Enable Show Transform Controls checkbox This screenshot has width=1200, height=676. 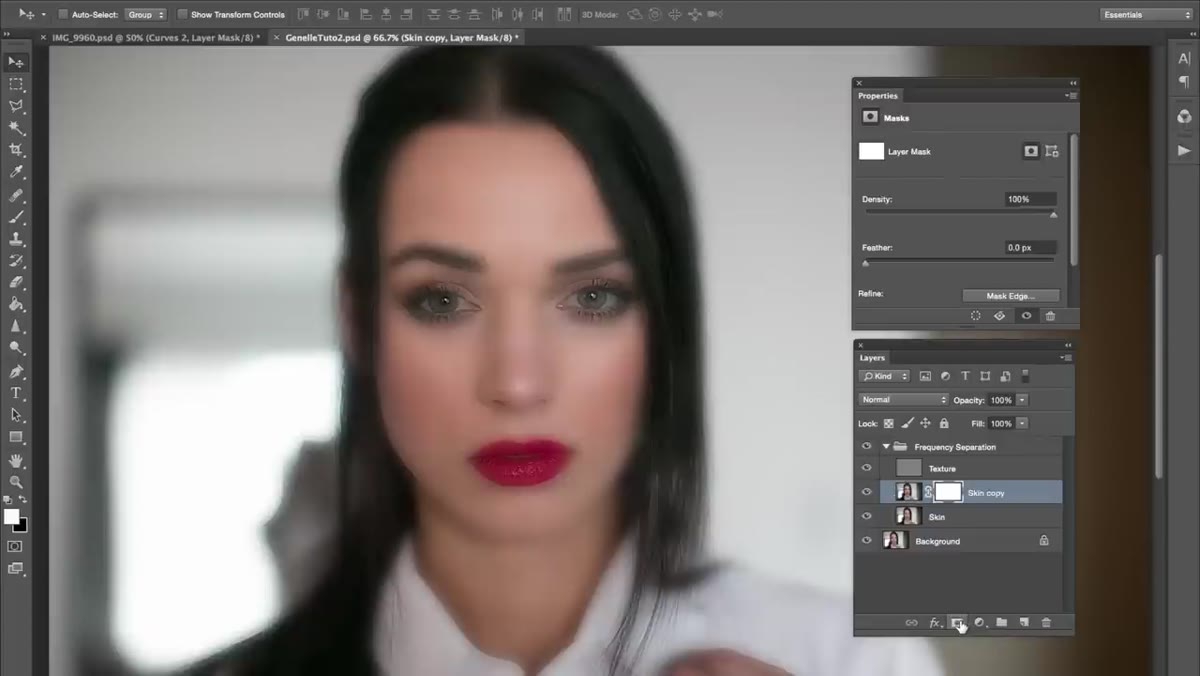[x=182, y=15]
